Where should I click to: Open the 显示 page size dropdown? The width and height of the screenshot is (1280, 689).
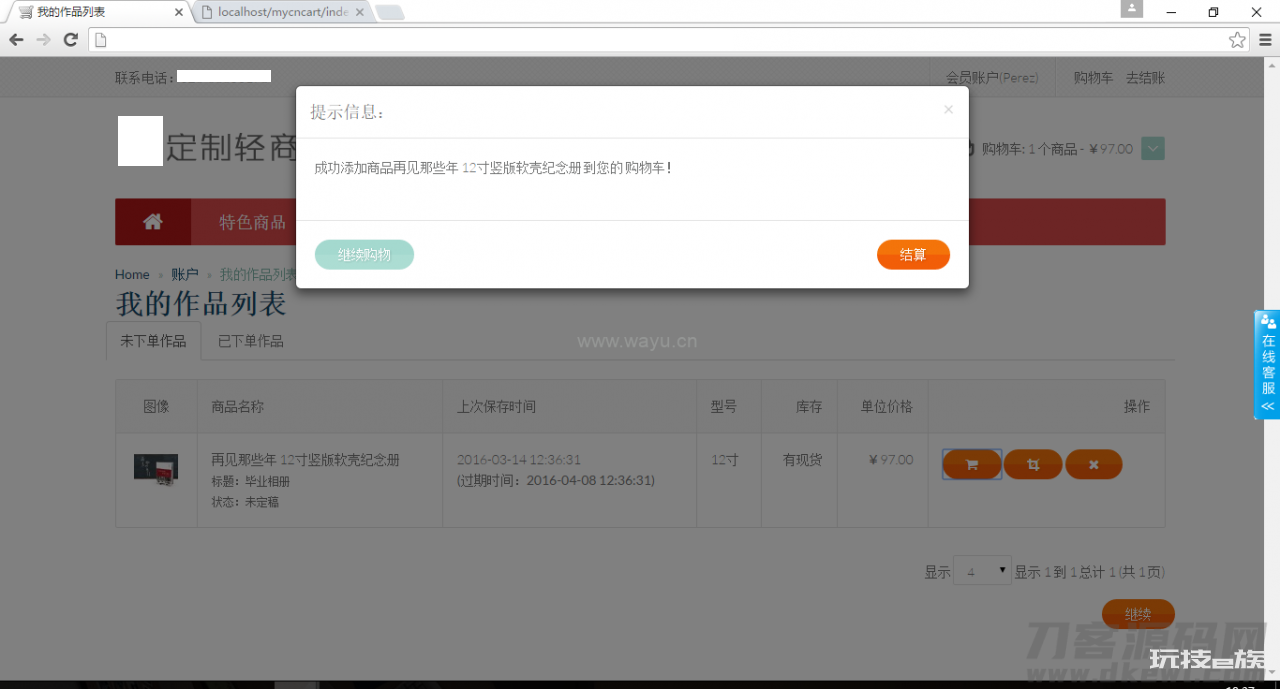click(x=982, y=572)
